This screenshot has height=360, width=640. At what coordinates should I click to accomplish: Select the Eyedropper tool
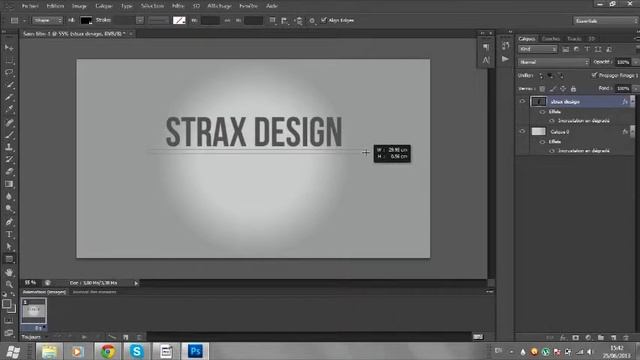tap(9, 110)
